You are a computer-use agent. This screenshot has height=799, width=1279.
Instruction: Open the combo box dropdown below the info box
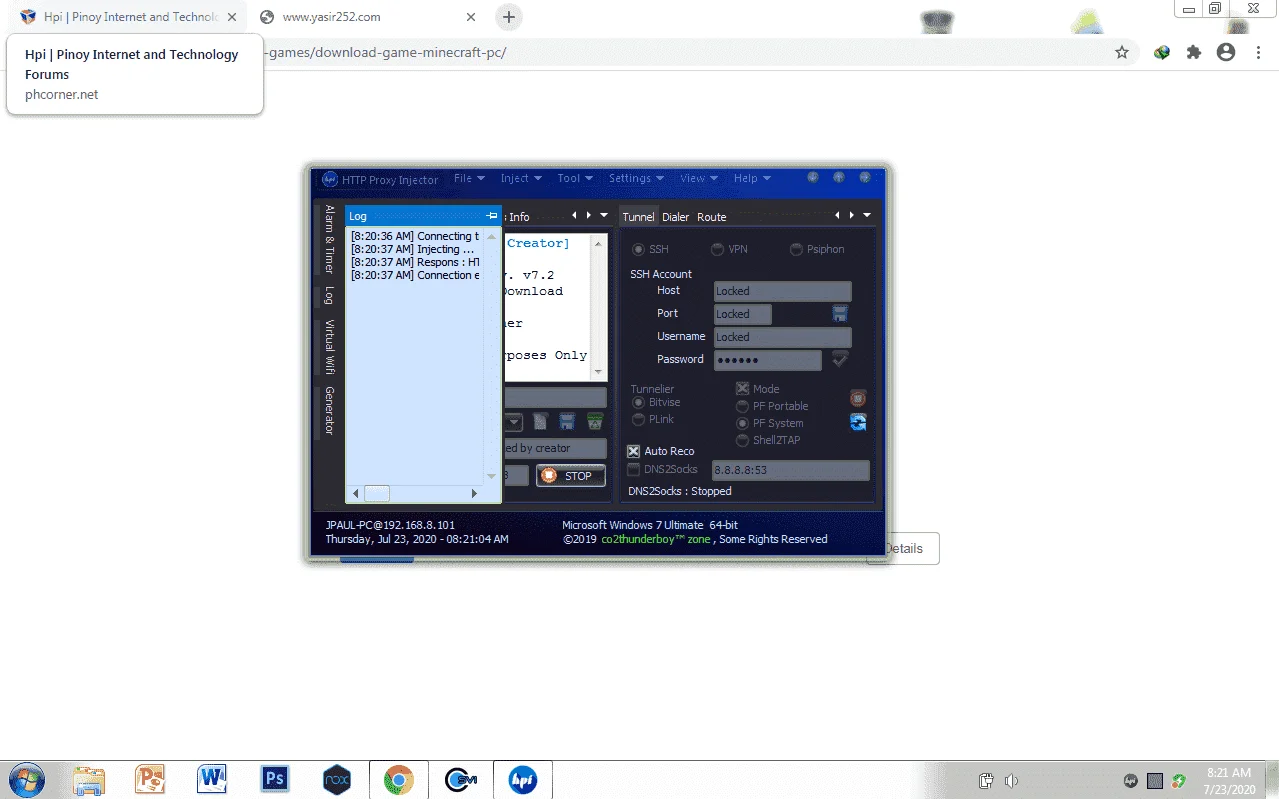click(x=514, y=422)
